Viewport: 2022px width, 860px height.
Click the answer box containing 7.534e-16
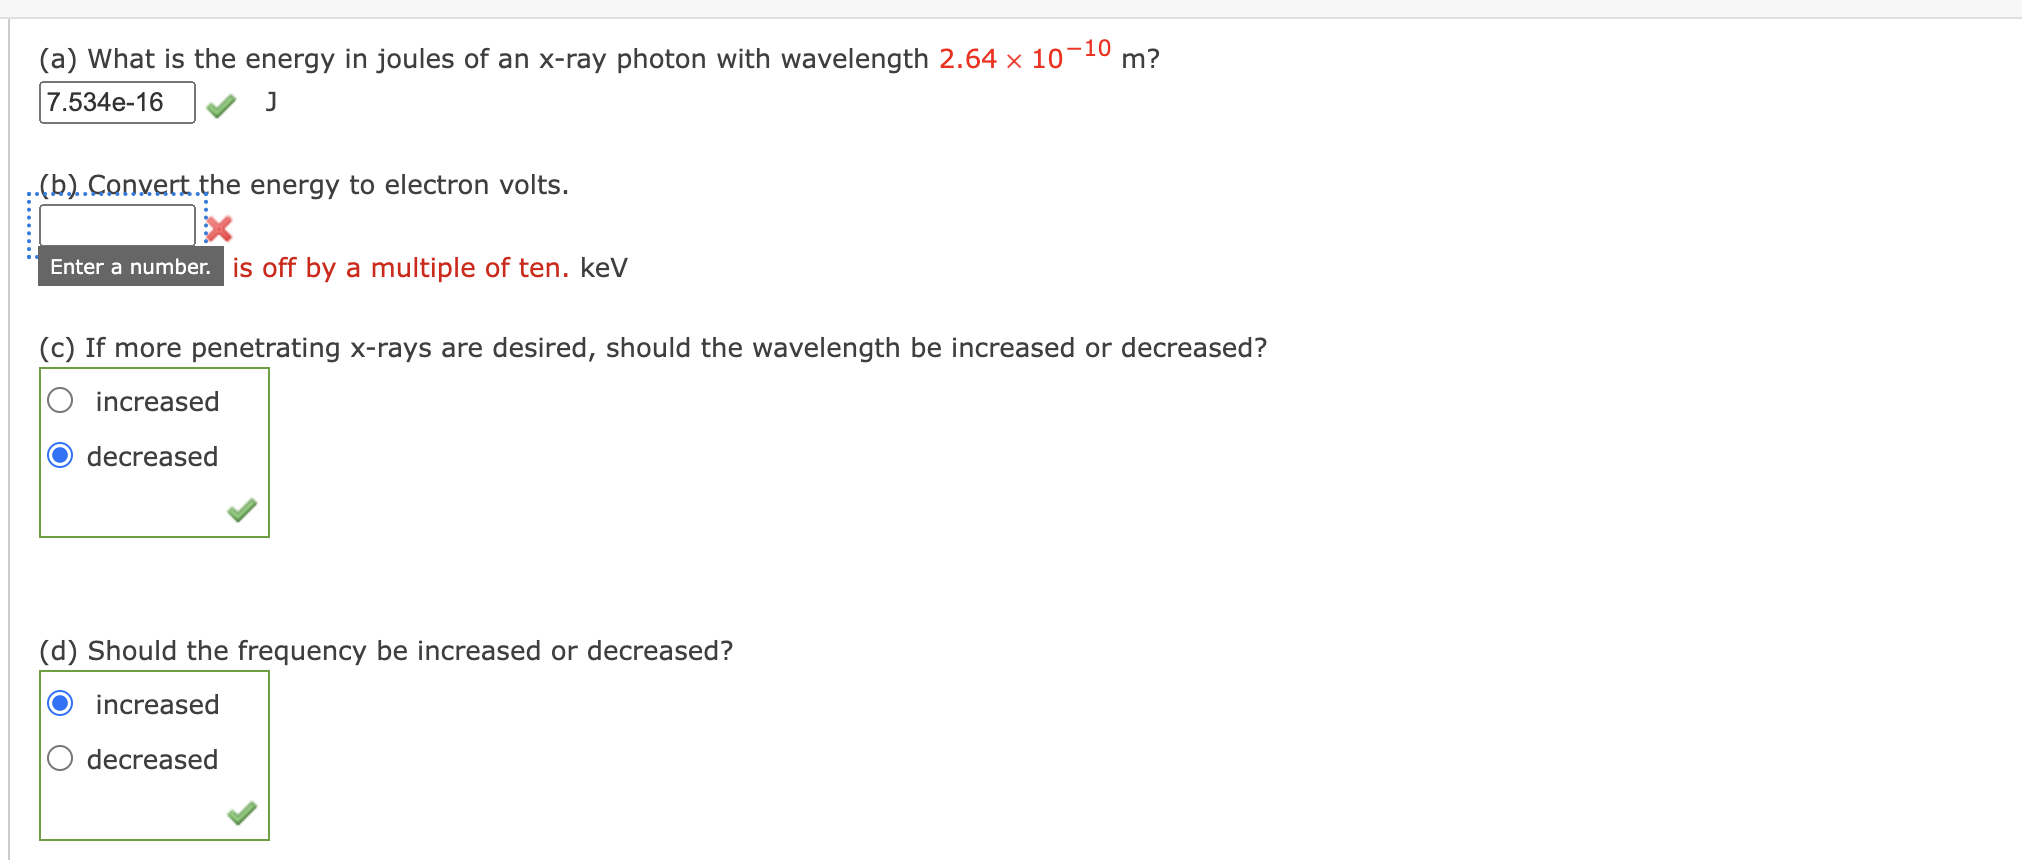point(116,102)
